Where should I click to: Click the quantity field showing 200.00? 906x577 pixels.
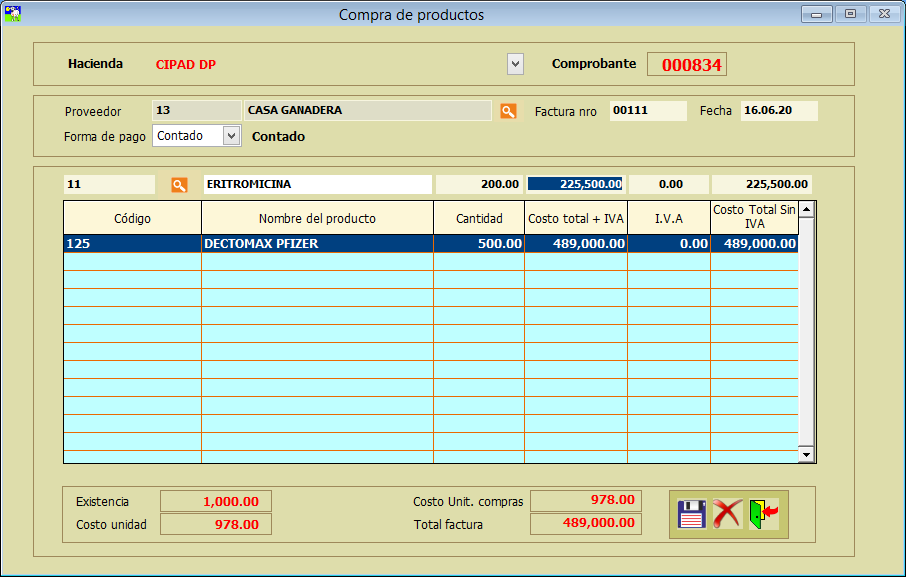point(479,185)
